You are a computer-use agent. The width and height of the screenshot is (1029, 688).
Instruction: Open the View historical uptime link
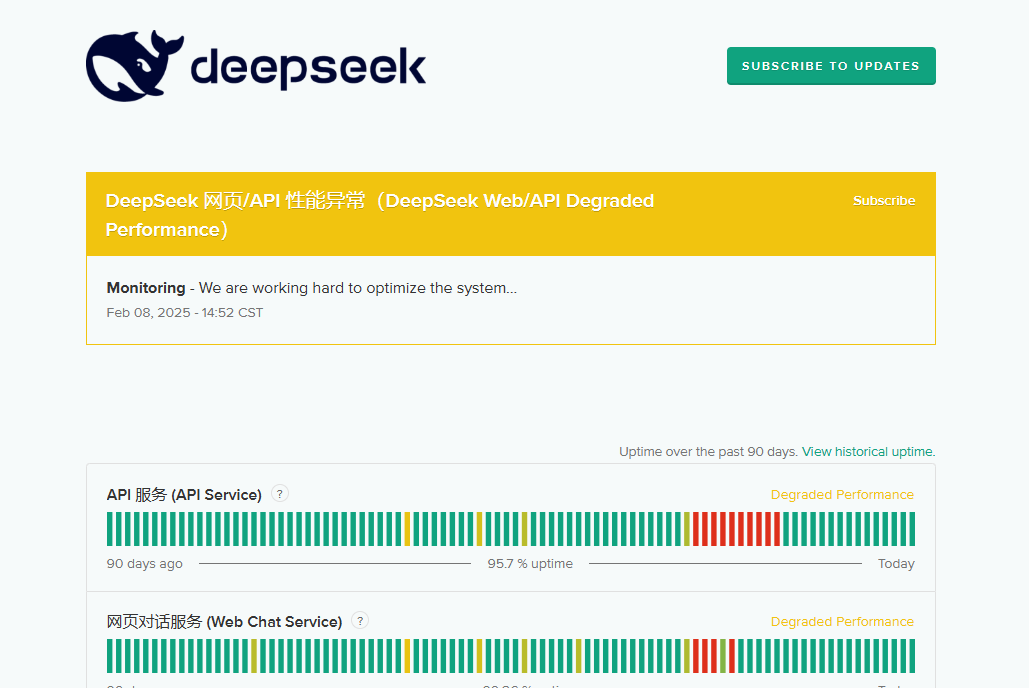tap(868, 452)
